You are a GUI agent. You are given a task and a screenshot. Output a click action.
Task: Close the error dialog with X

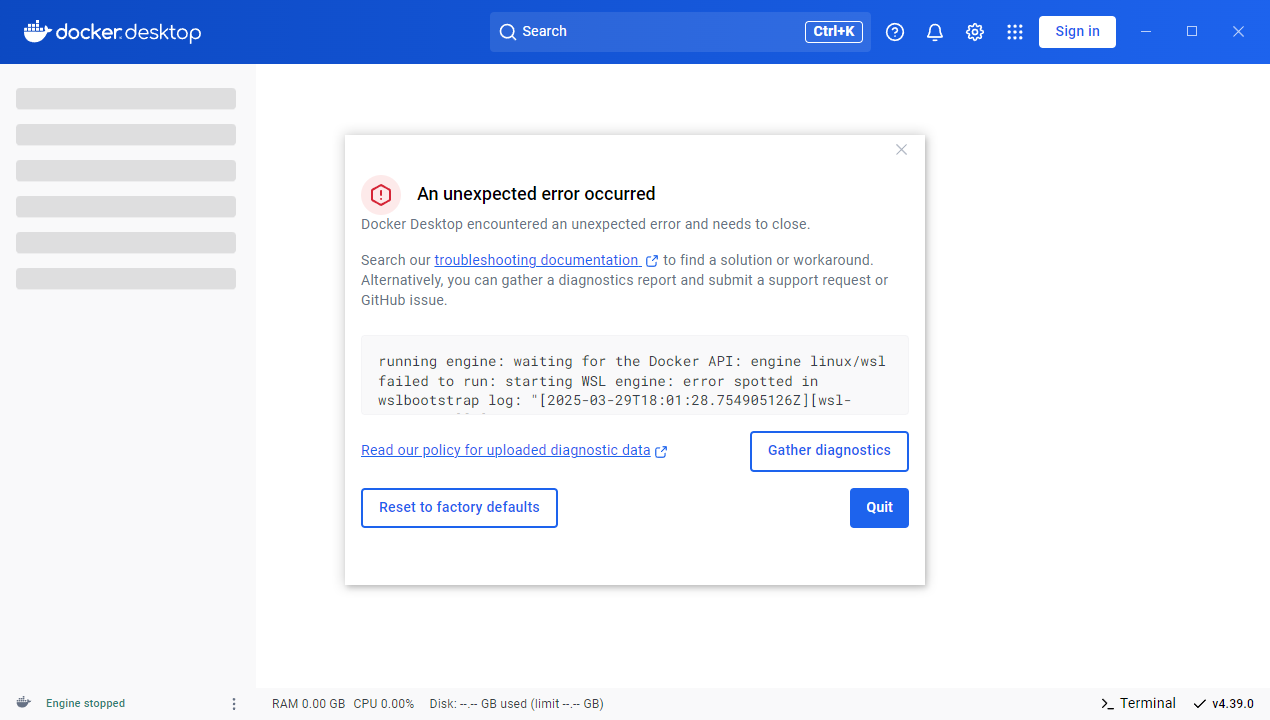pos(901,150)
